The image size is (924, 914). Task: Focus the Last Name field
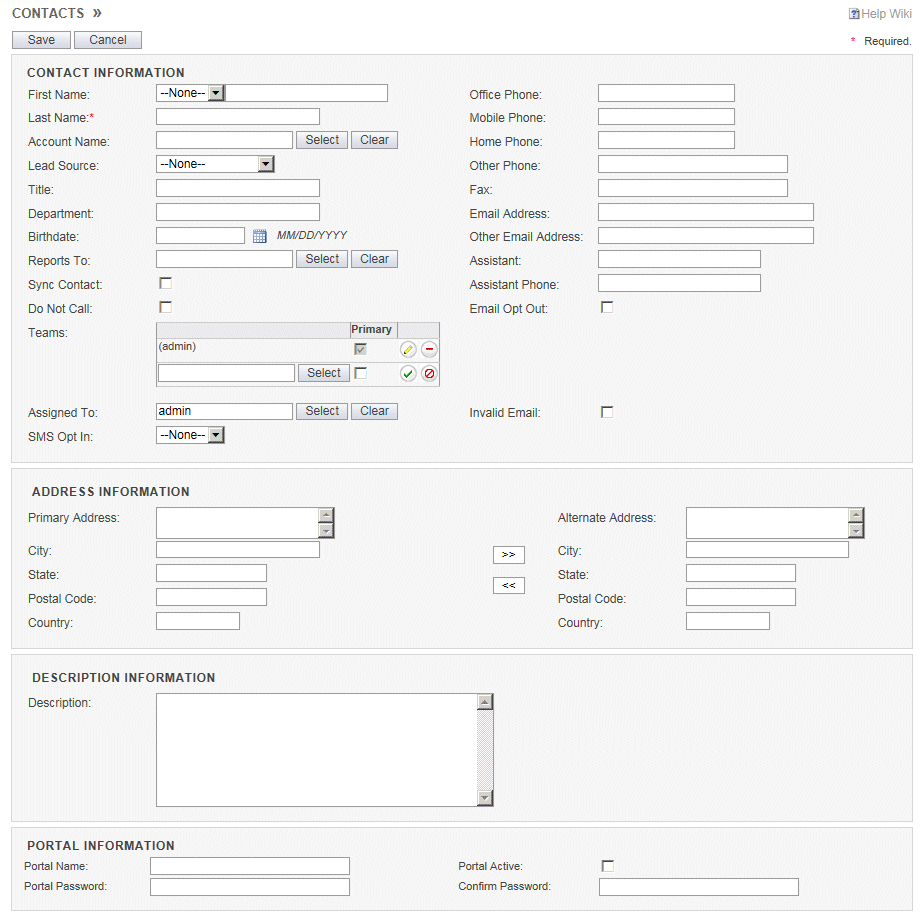coord(238,117)
